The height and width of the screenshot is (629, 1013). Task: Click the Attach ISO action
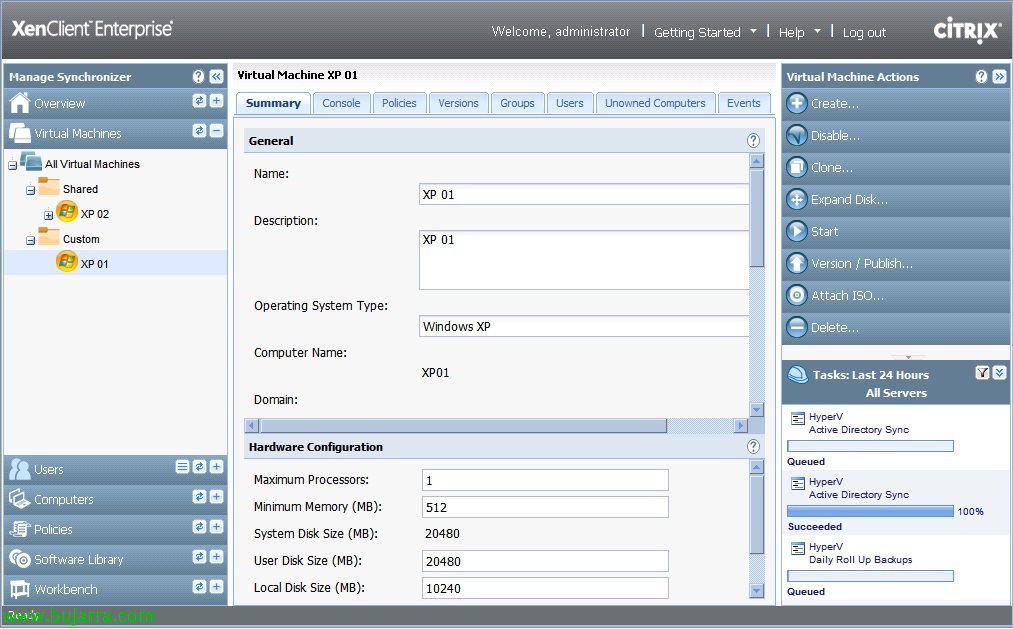coord(896,295)
